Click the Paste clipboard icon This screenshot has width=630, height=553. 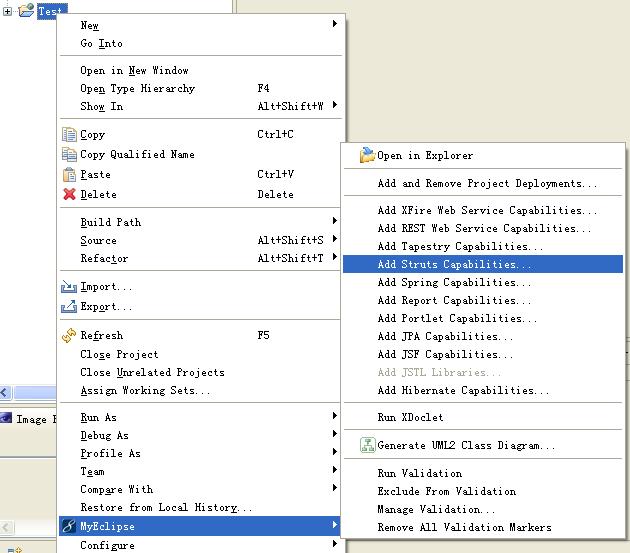[69, 174]
